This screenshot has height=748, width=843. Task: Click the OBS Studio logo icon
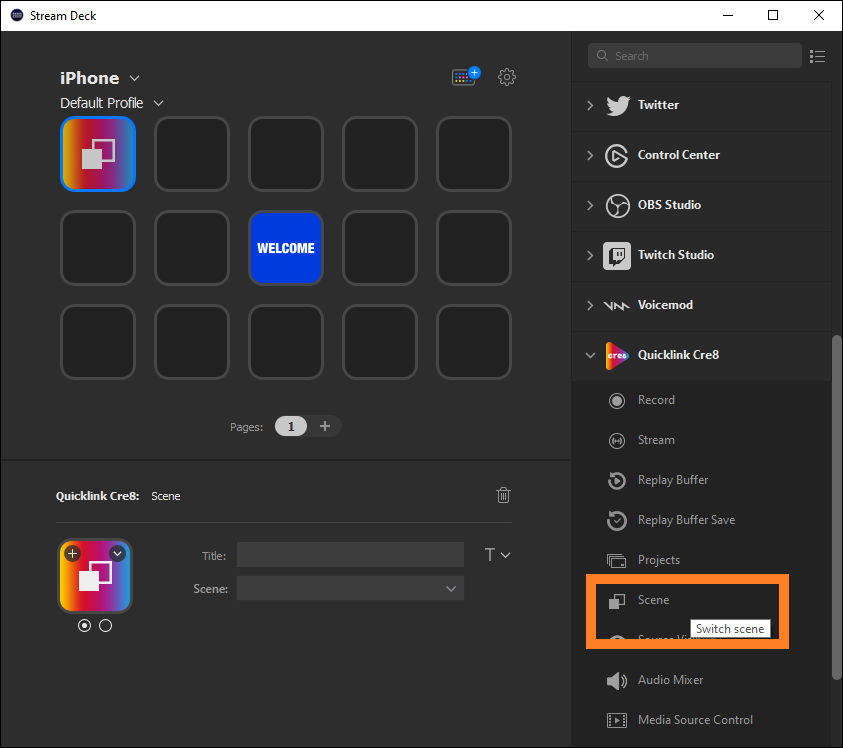point(617,205)
